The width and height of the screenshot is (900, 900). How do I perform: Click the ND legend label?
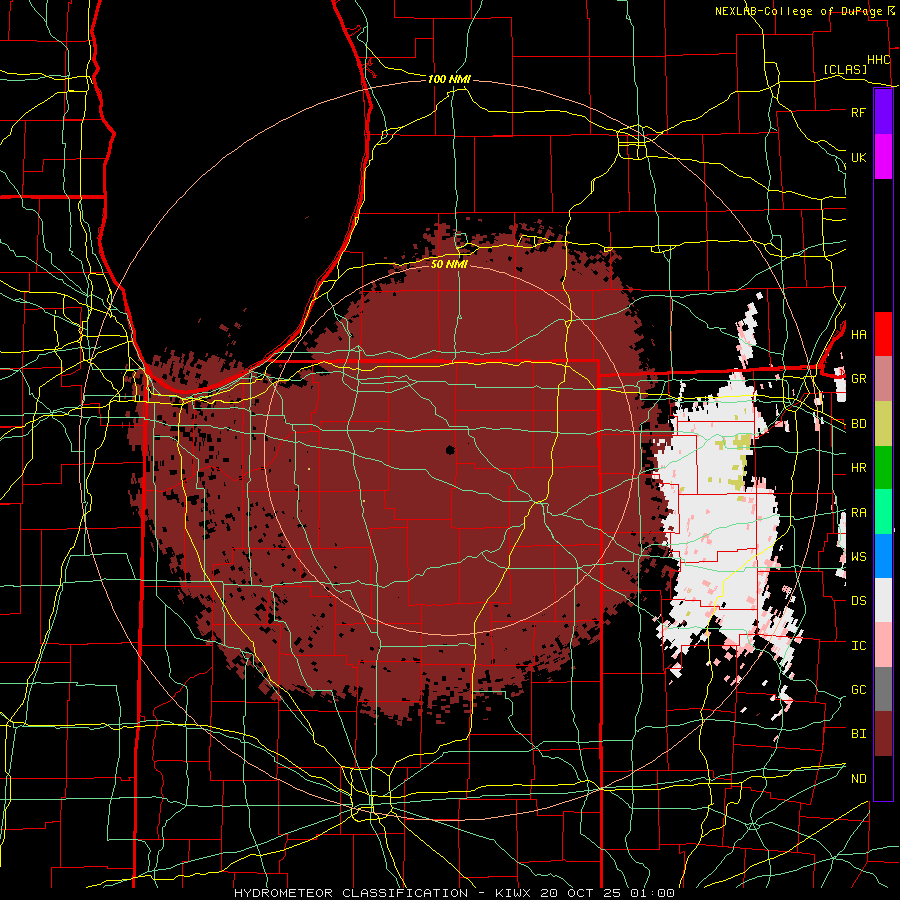858,779
